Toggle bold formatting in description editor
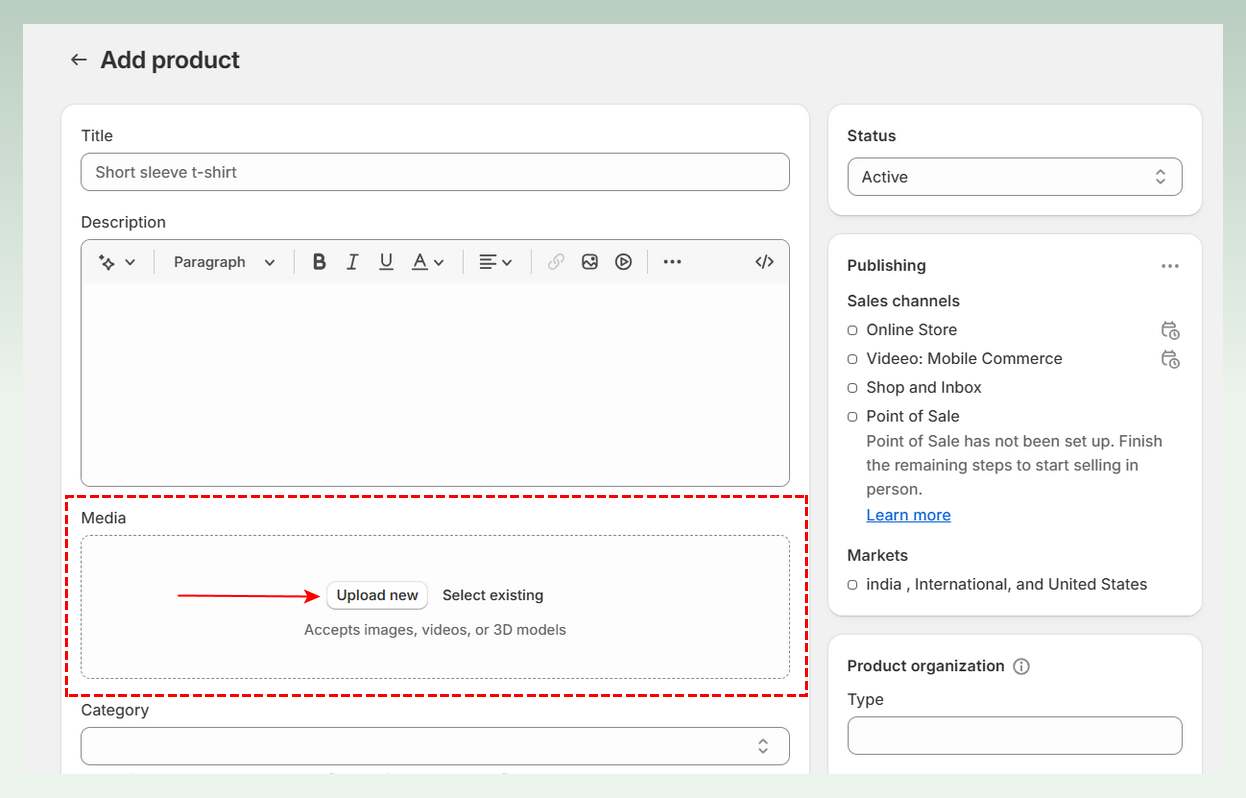Screen dimensions: 1246x798 tap(318, 261)
